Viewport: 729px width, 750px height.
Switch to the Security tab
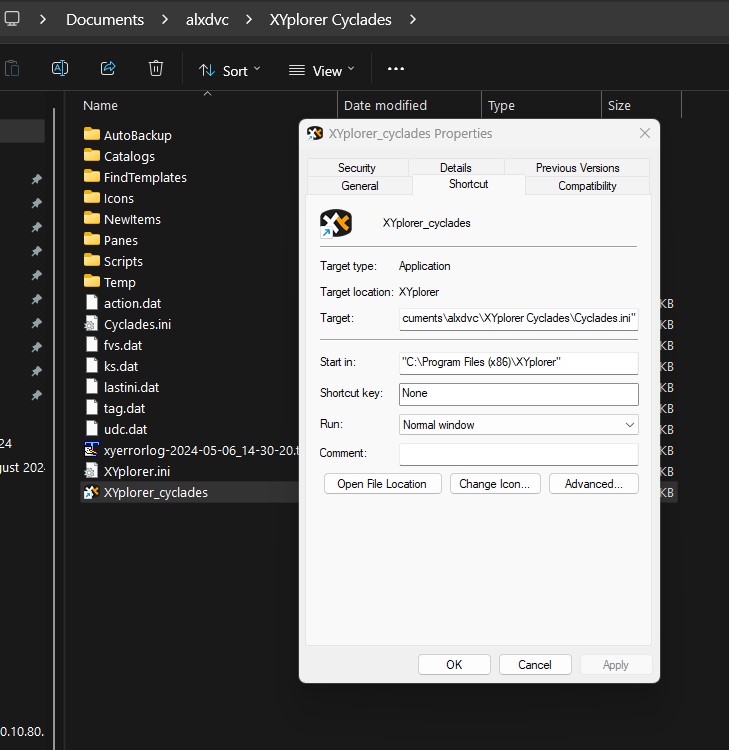coord(357,168)
